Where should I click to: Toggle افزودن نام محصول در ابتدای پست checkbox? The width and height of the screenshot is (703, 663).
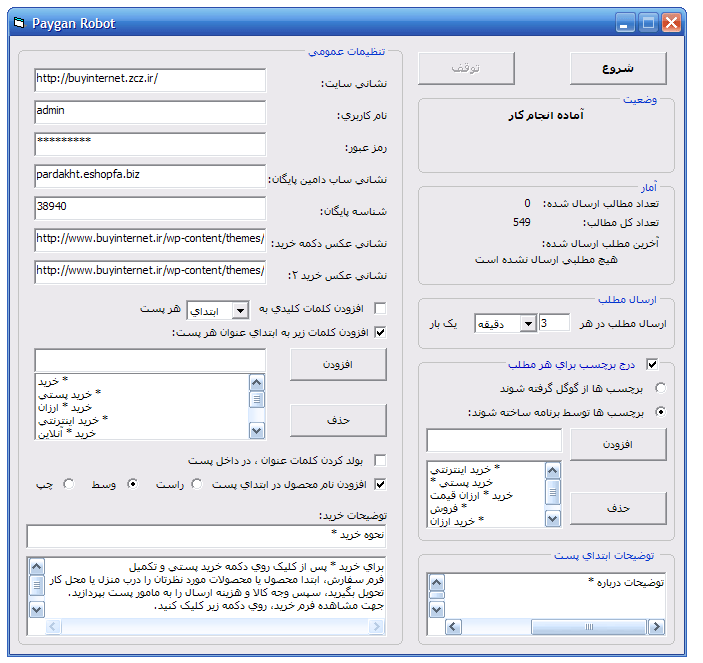(380, 484)
